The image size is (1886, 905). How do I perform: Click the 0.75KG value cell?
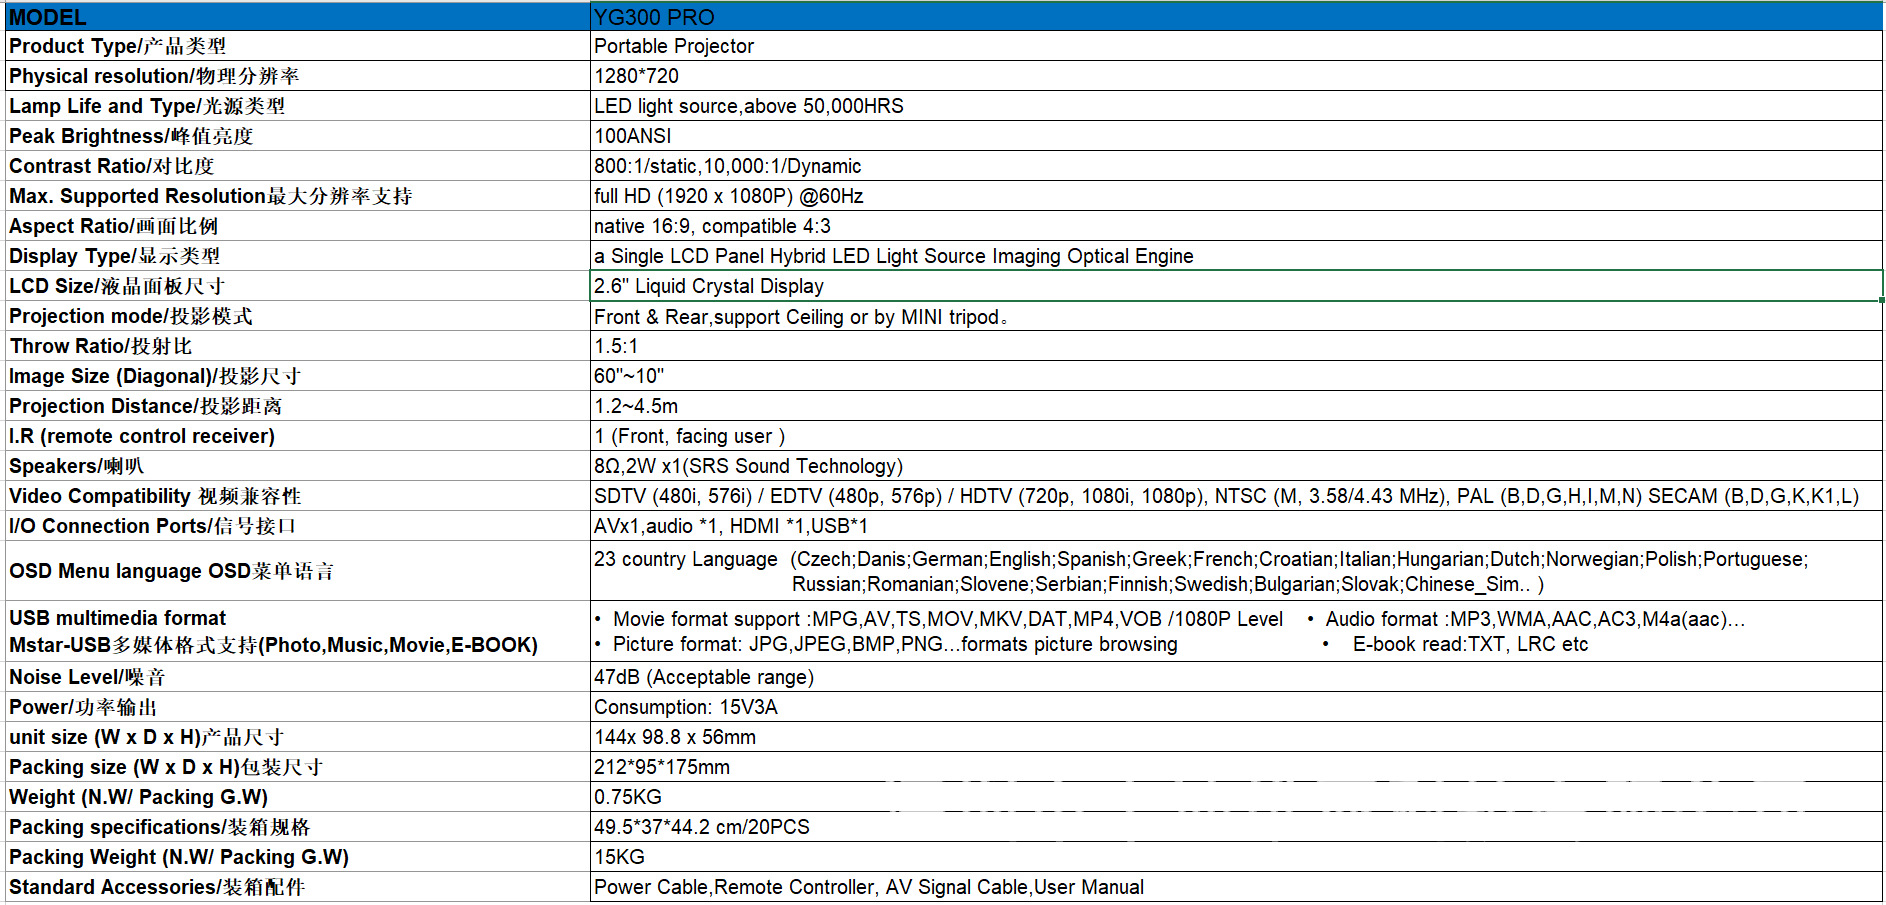[x=1236, y=797]
